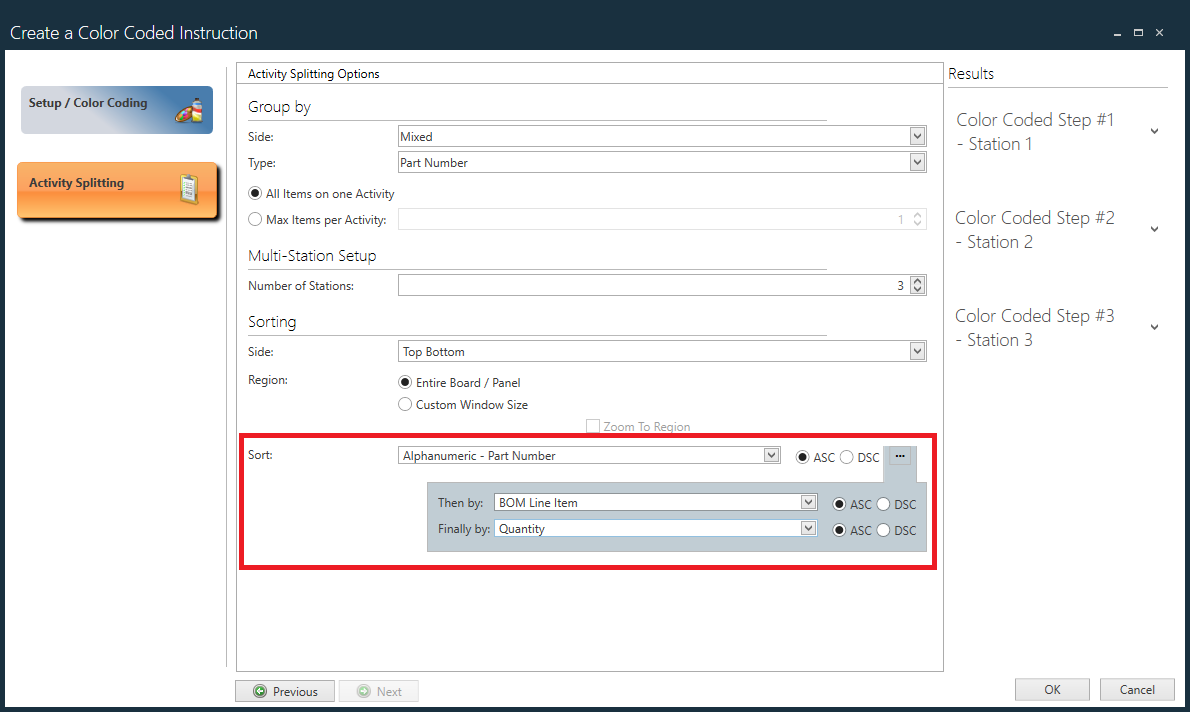Screen dimensions: 1190x712
Task: Switch primary sort order to DSC
Action: [847, 455]
